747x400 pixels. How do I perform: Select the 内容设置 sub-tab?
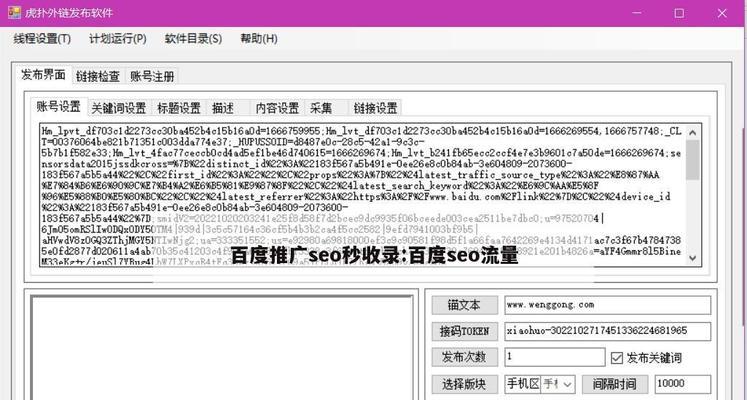[277, 108]
